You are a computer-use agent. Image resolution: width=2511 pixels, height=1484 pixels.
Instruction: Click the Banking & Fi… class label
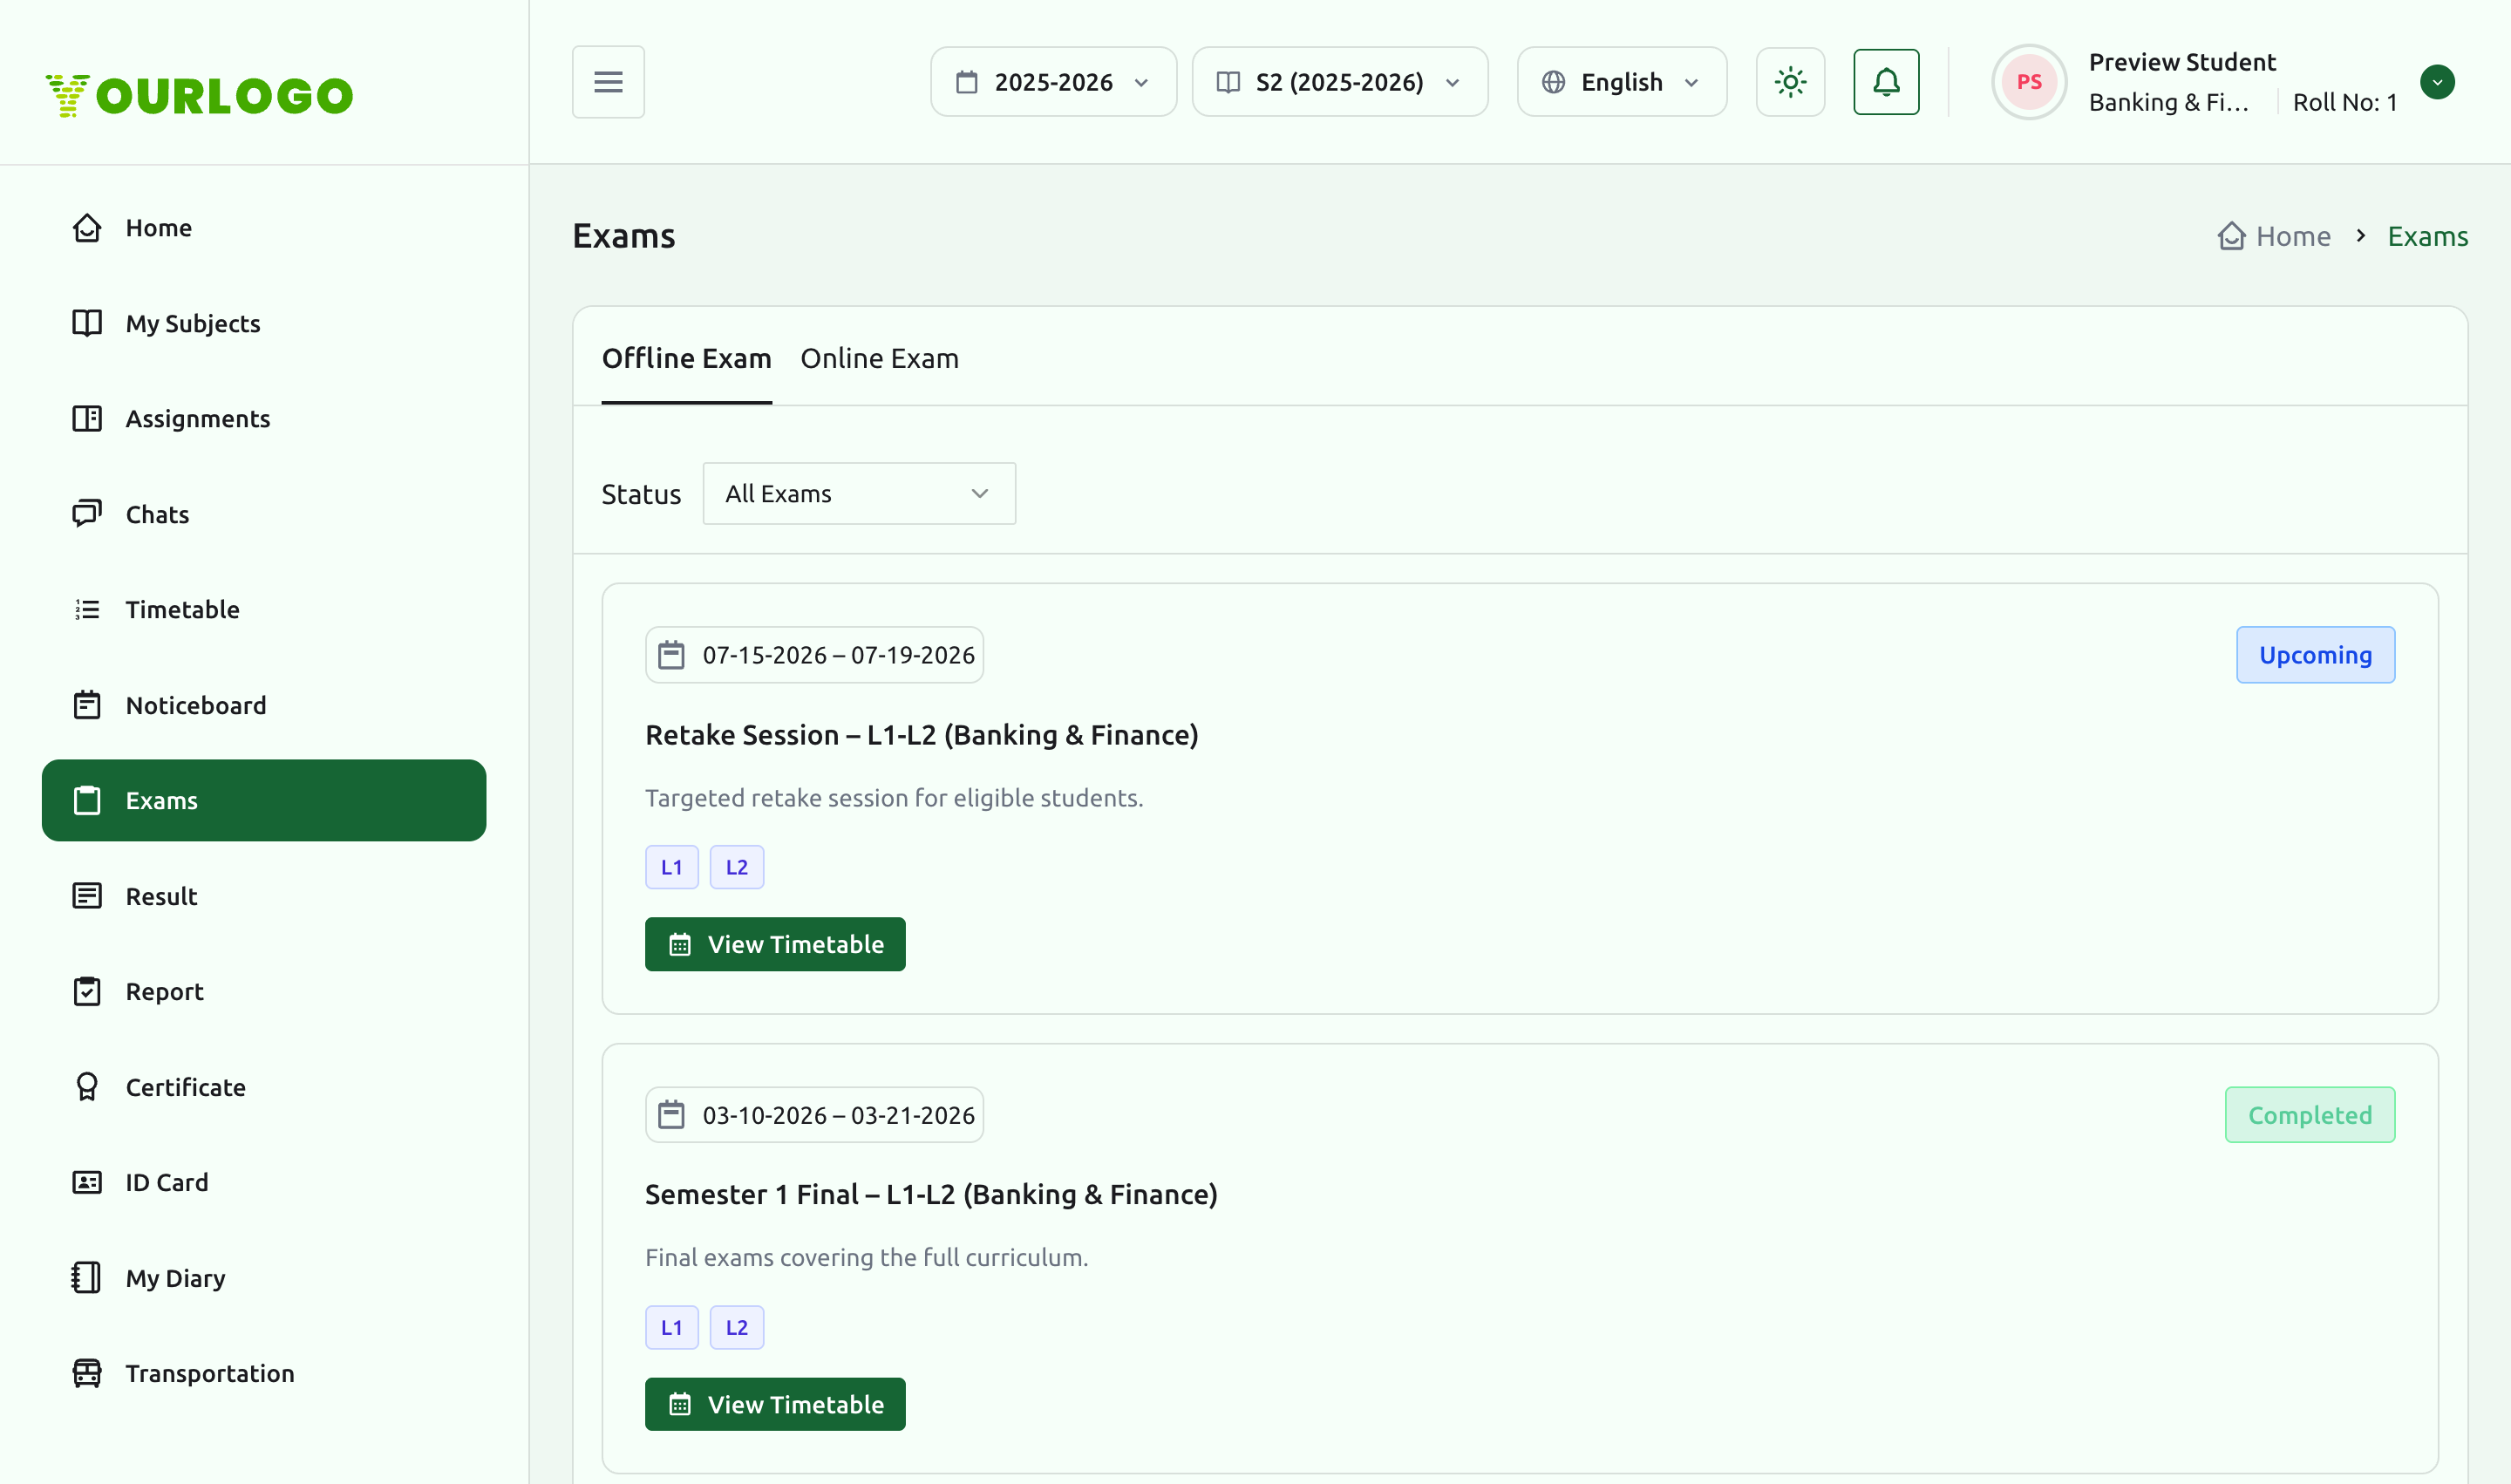pos(2168,102)
